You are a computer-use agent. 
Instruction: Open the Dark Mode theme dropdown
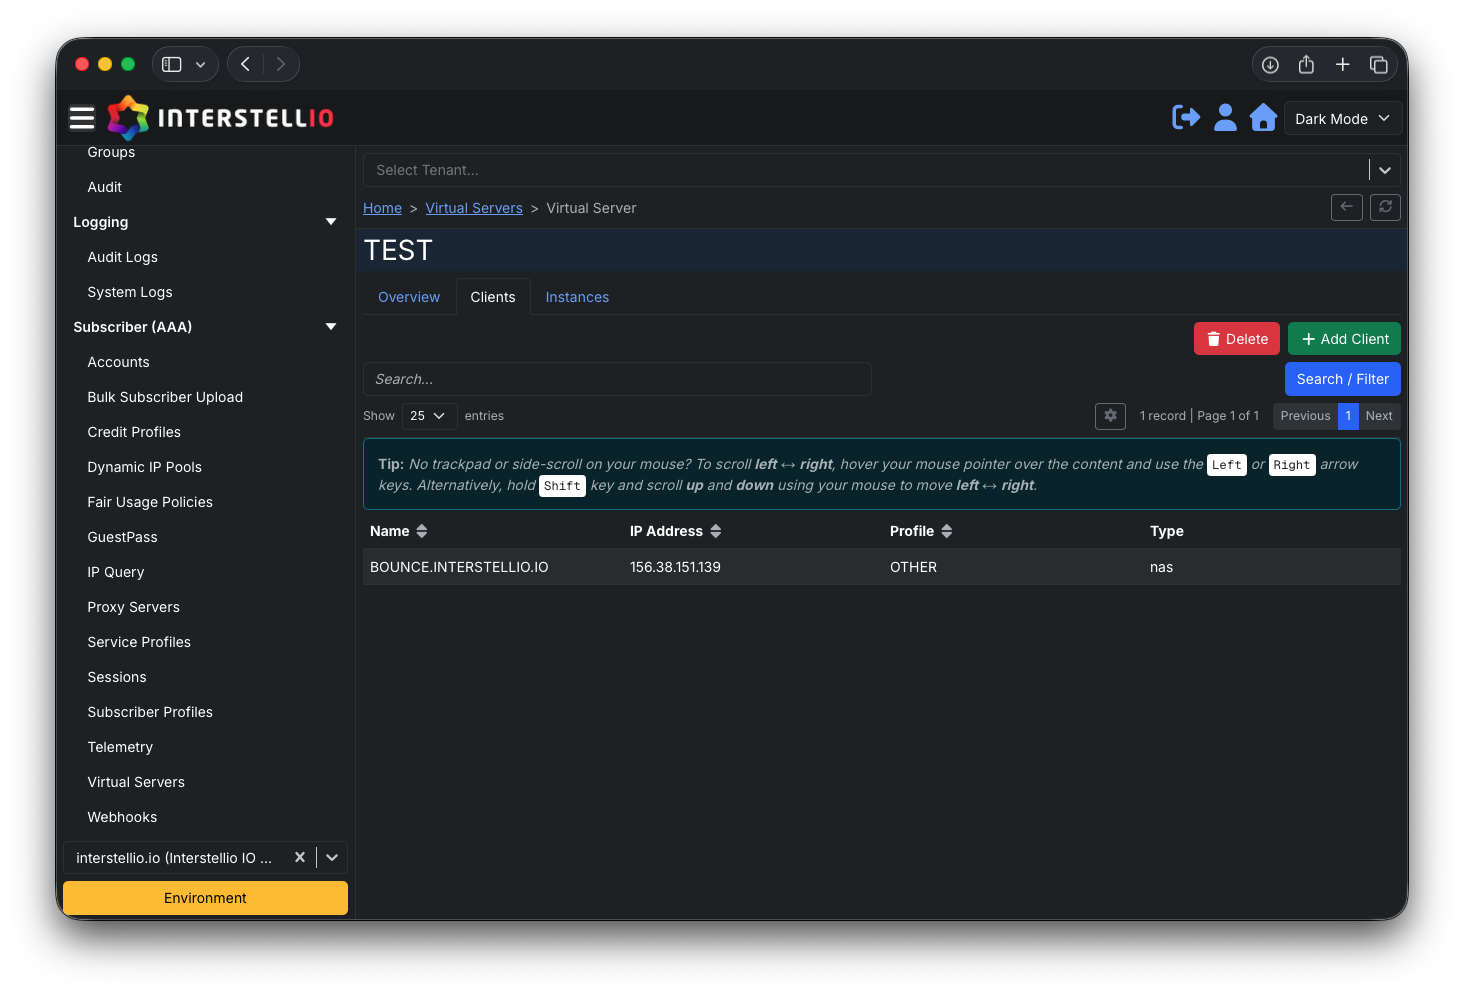coord(1342,118)
